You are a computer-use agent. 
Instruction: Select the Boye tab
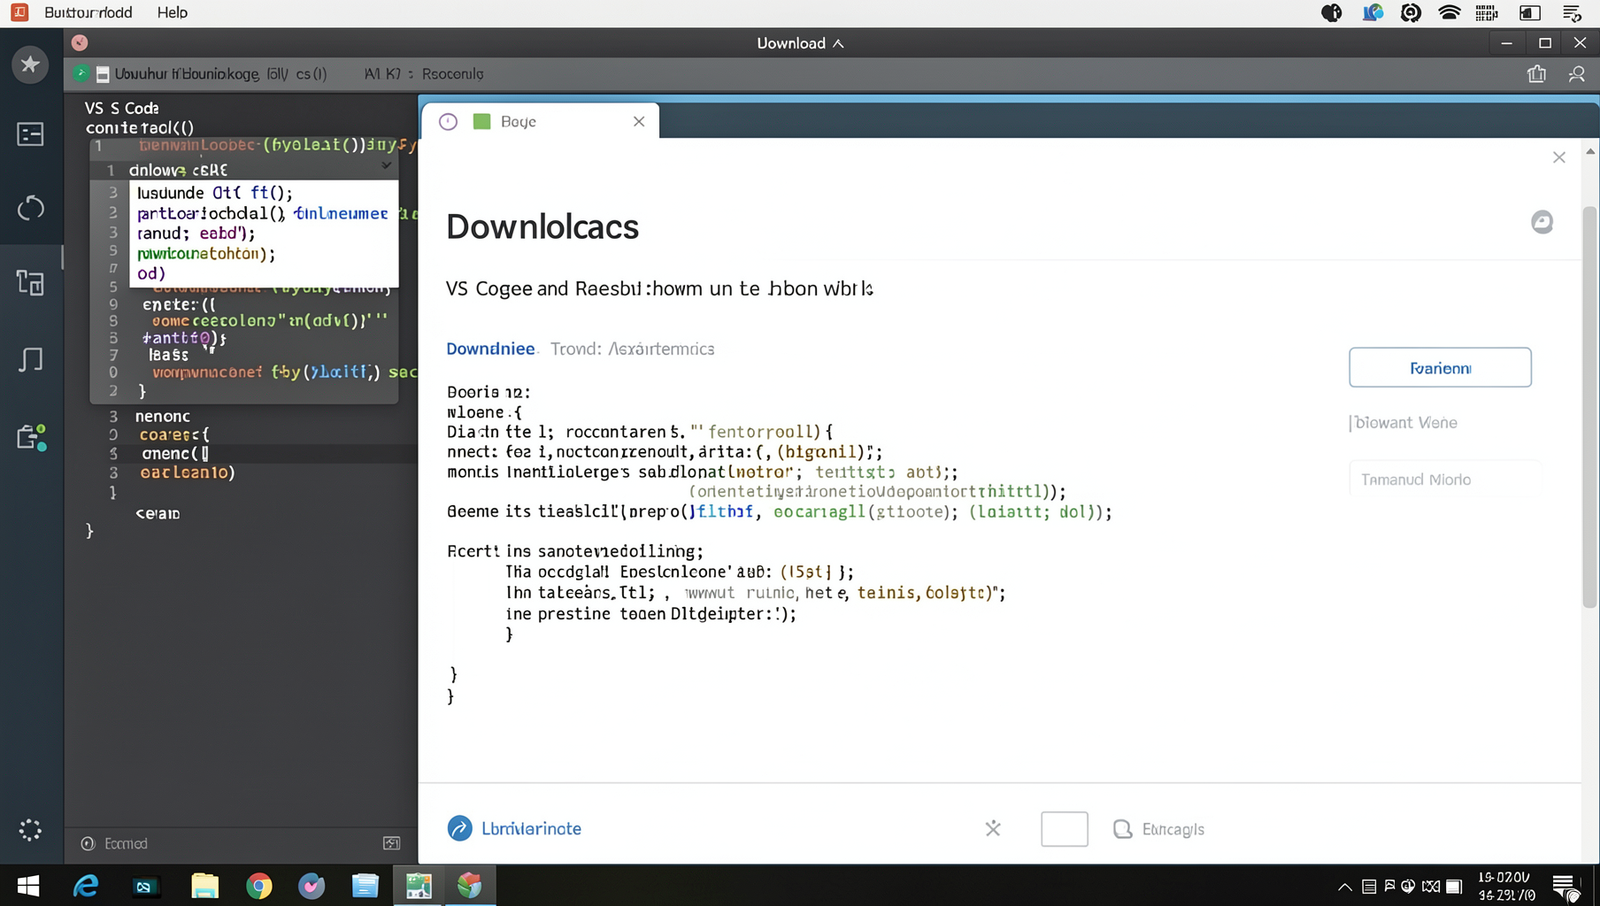click(540, 121)
